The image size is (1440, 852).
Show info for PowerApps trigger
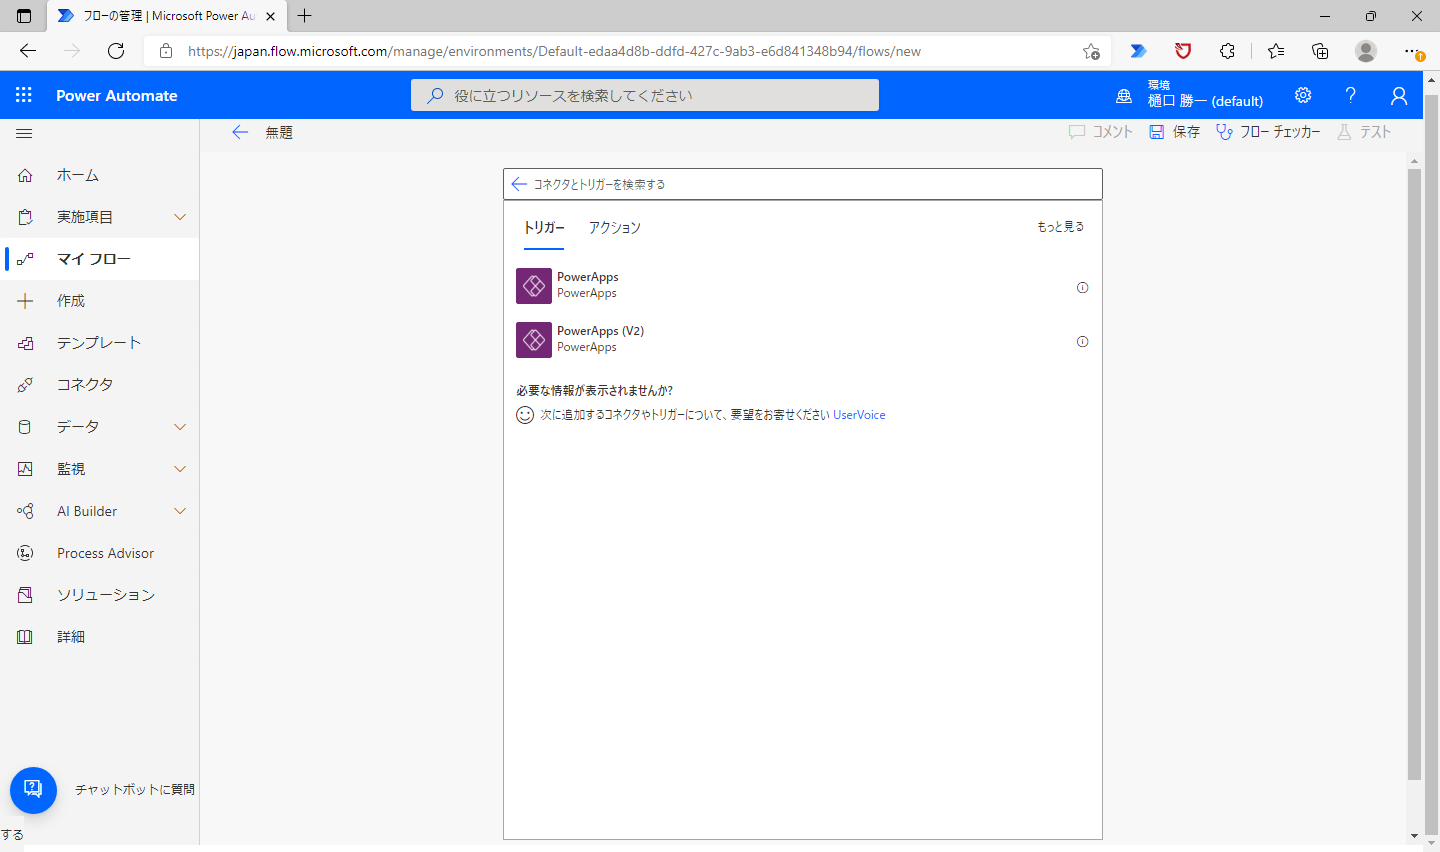pos(1082,288)
